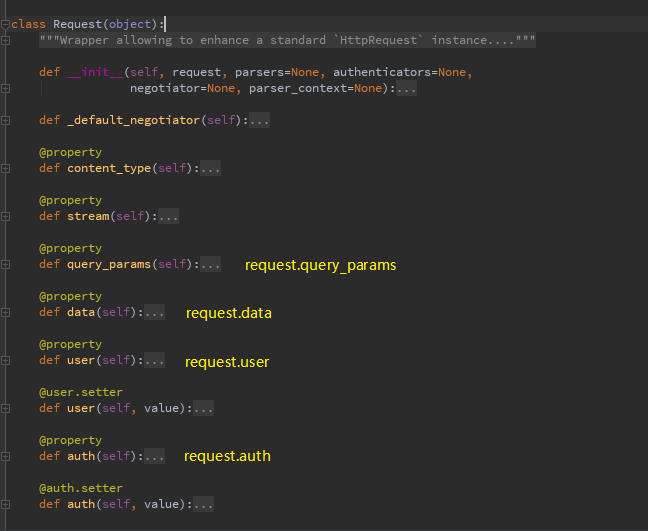Click folded ellipsis after user(self):
This screenshot has width=648, height=531.
coord(155,360)
